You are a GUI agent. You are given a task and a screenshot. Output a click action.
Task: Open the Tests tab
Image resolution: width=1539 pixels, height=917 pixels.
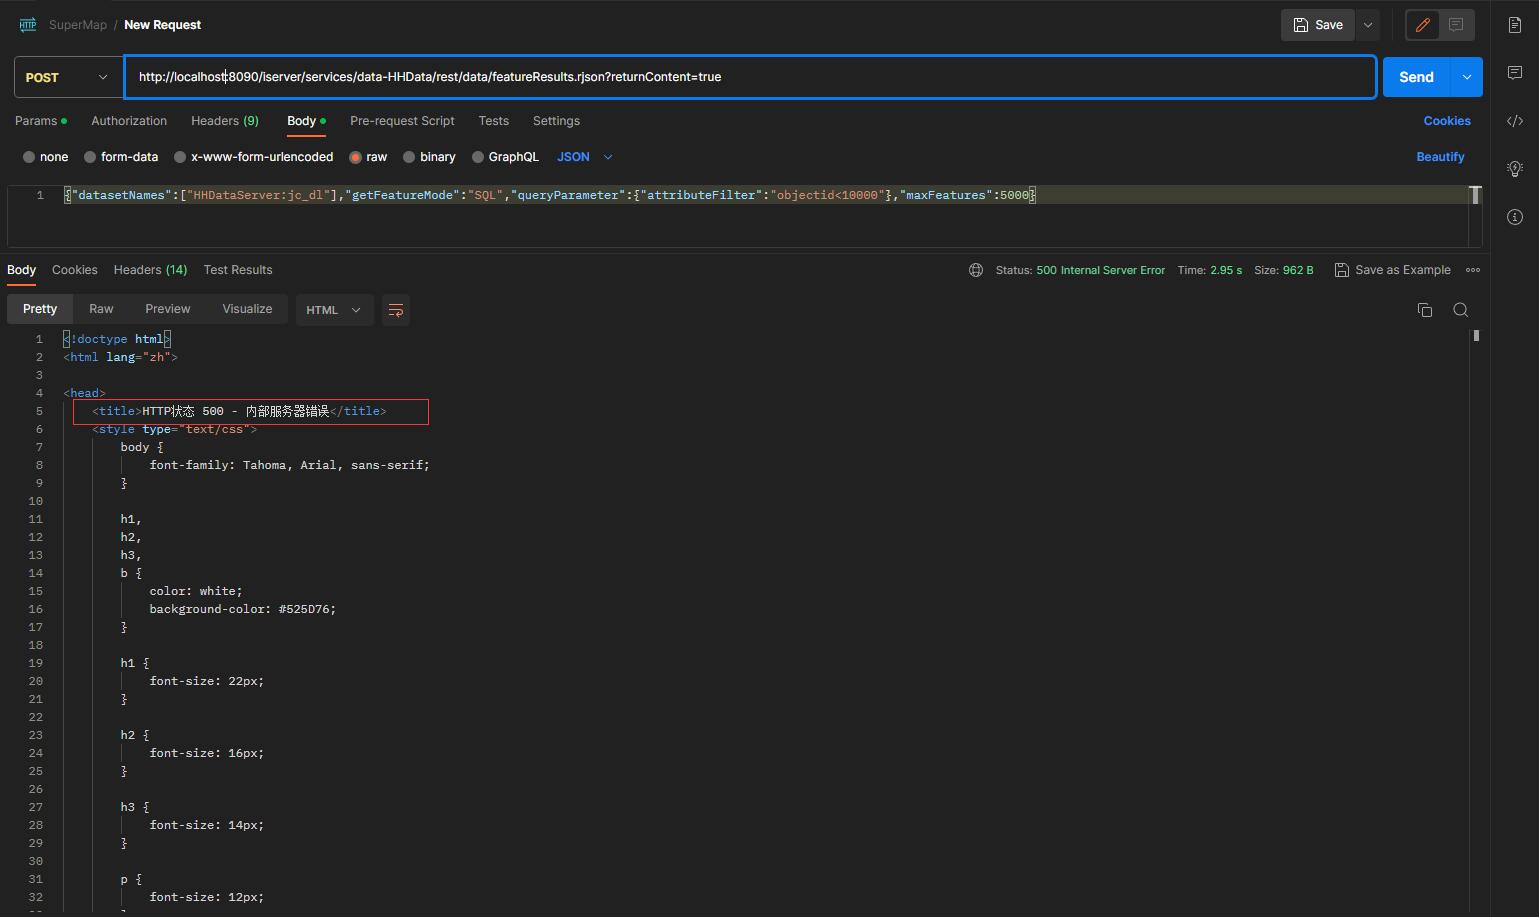point(493,121)
